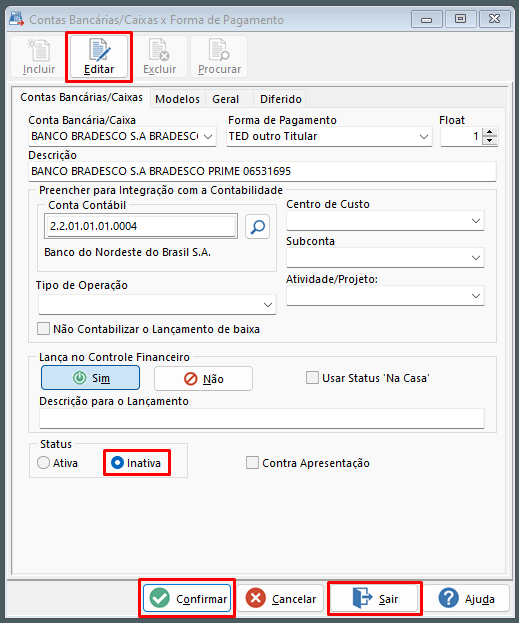Image resolution: width=519 pixels, height=623 pixels.
Task: Close the window with X button
Action: coord(495,19)
